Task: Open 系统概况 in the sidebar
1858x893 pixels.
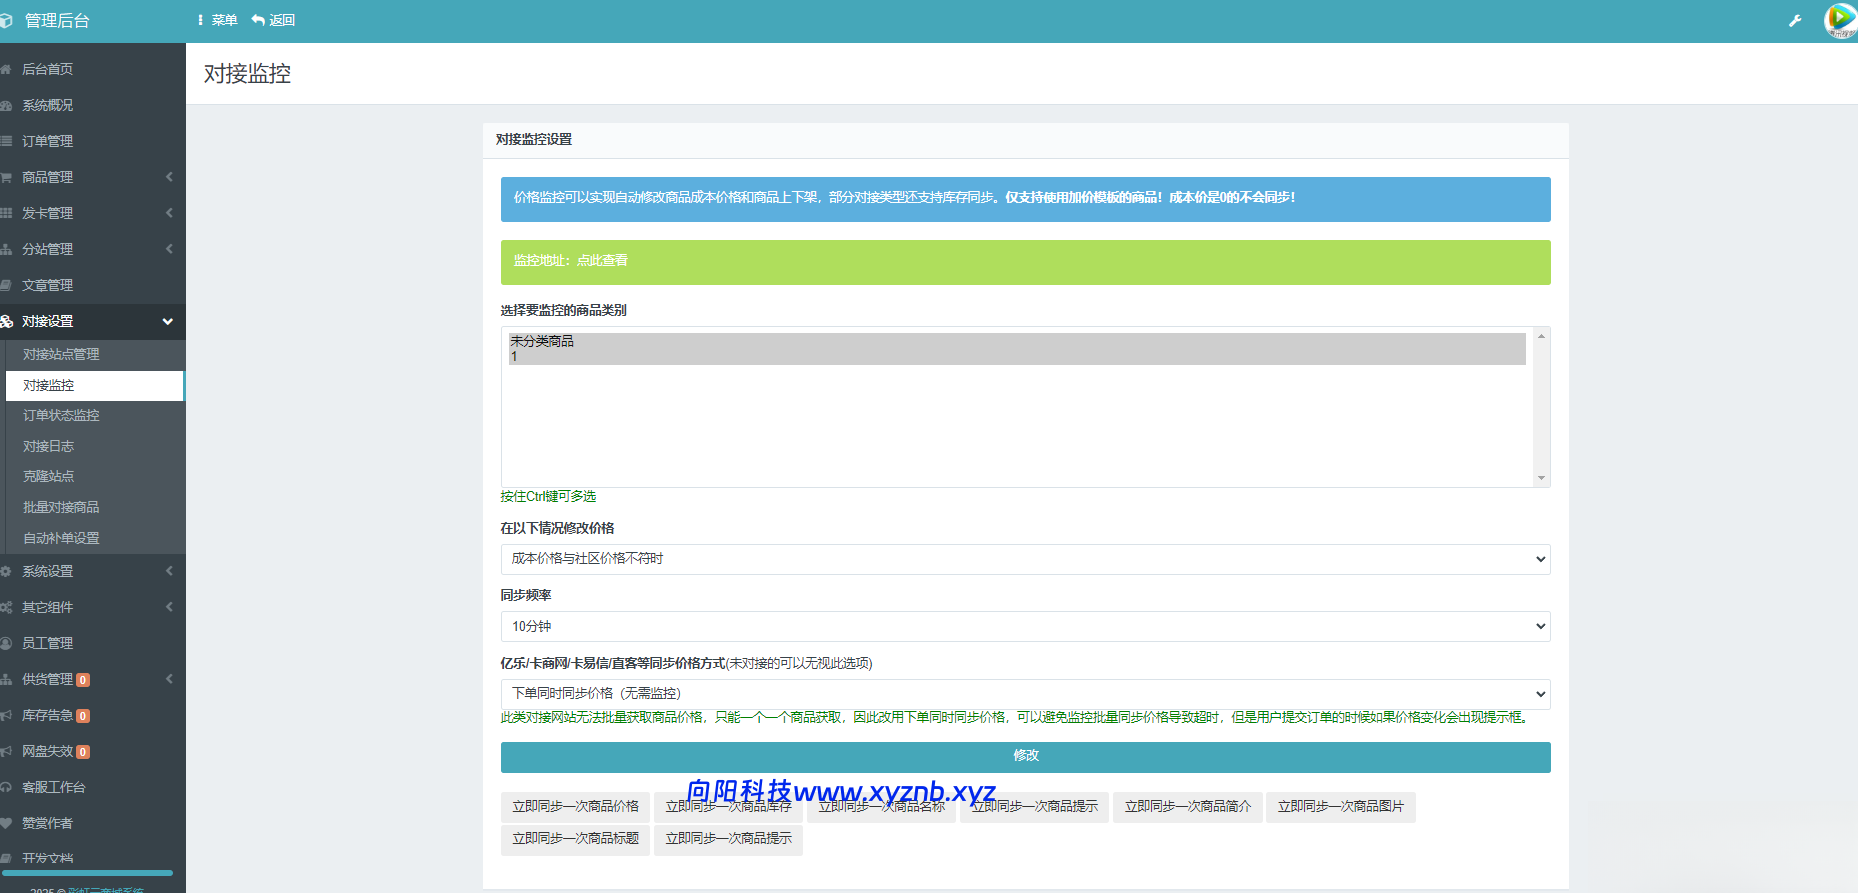Action: click(92, 105)
